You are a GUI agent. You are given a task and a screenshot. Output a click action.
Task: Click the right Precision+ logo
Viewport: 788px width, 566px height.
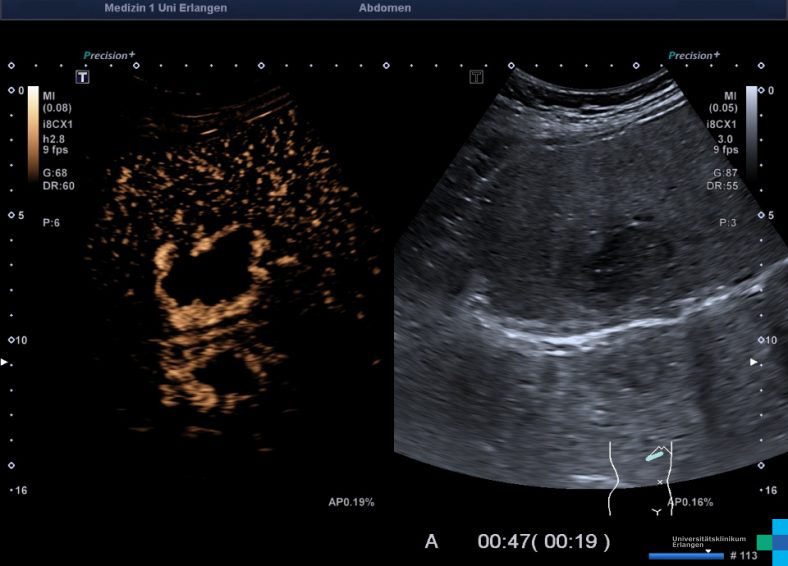tap(693, 56)
